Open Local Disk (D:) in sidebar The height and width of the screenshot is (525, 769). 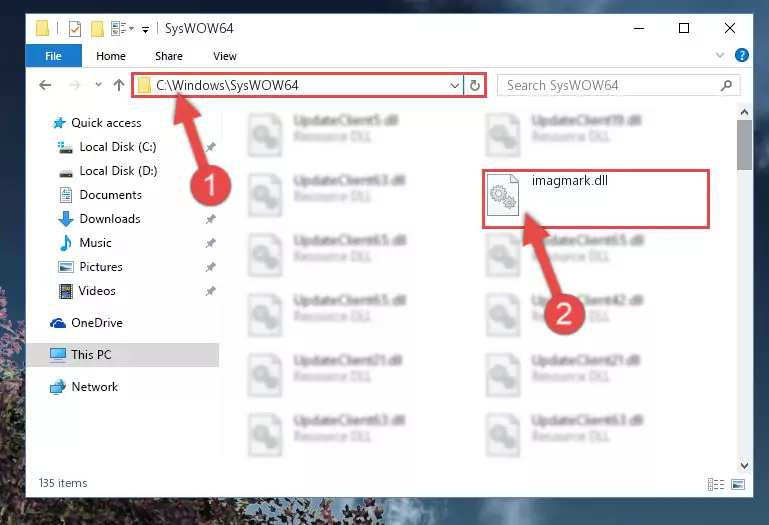118,171
